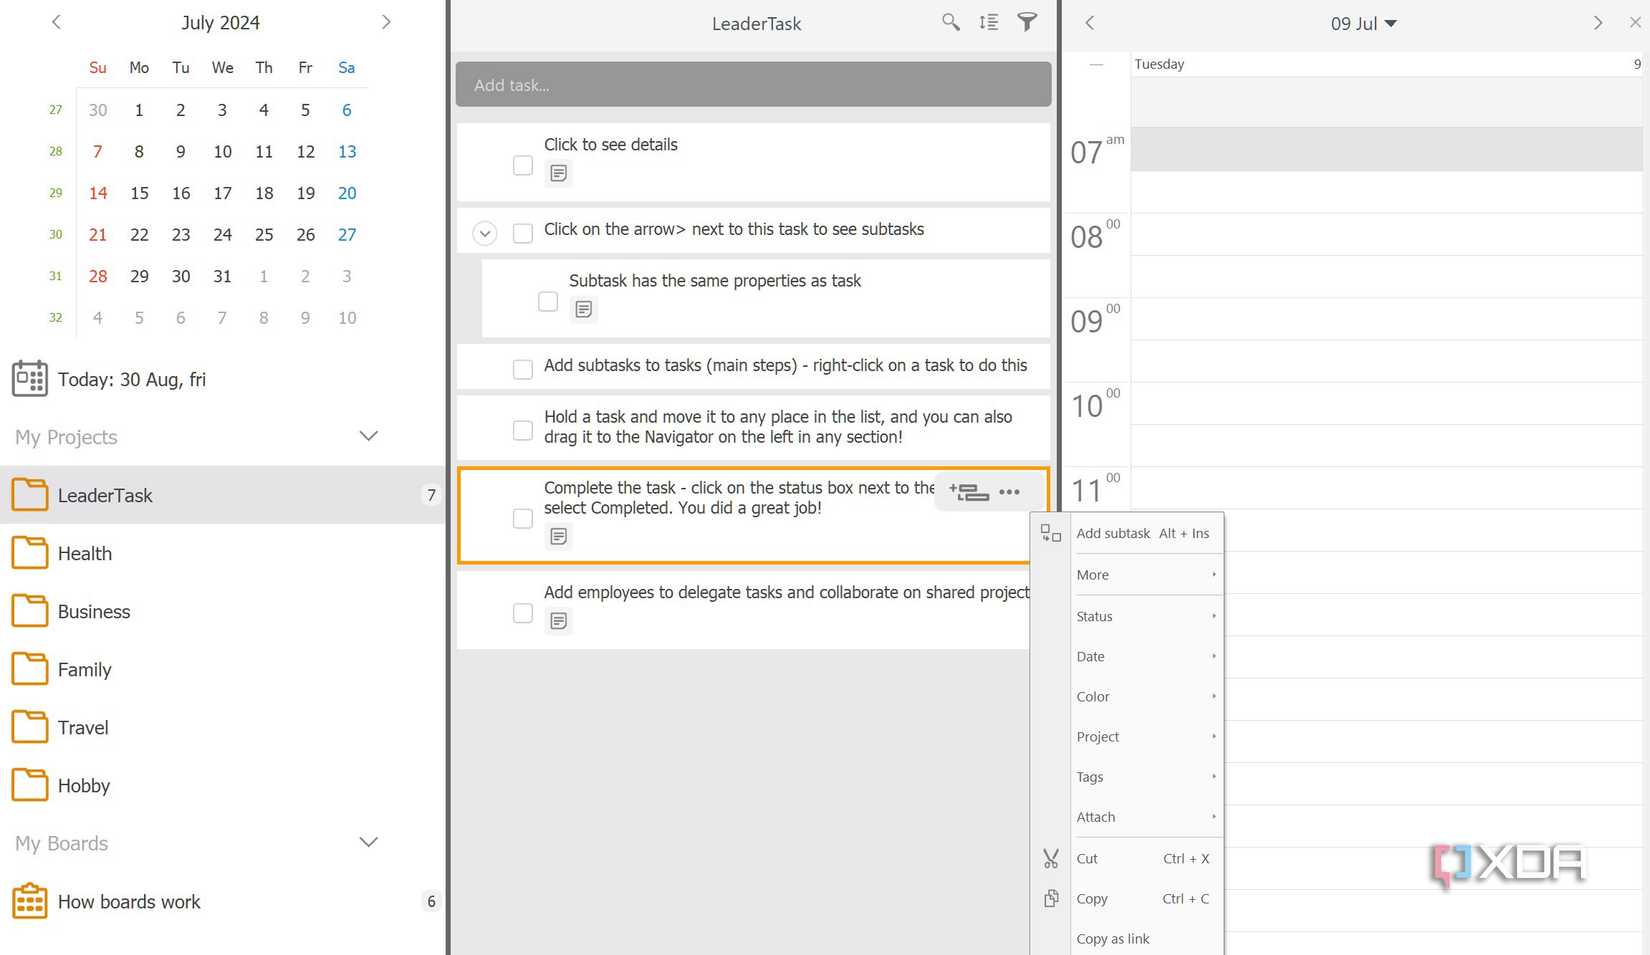Viewport: 1650px width, 955px height.
Task: Click the Business project folder icon
Action: point(29,611)
